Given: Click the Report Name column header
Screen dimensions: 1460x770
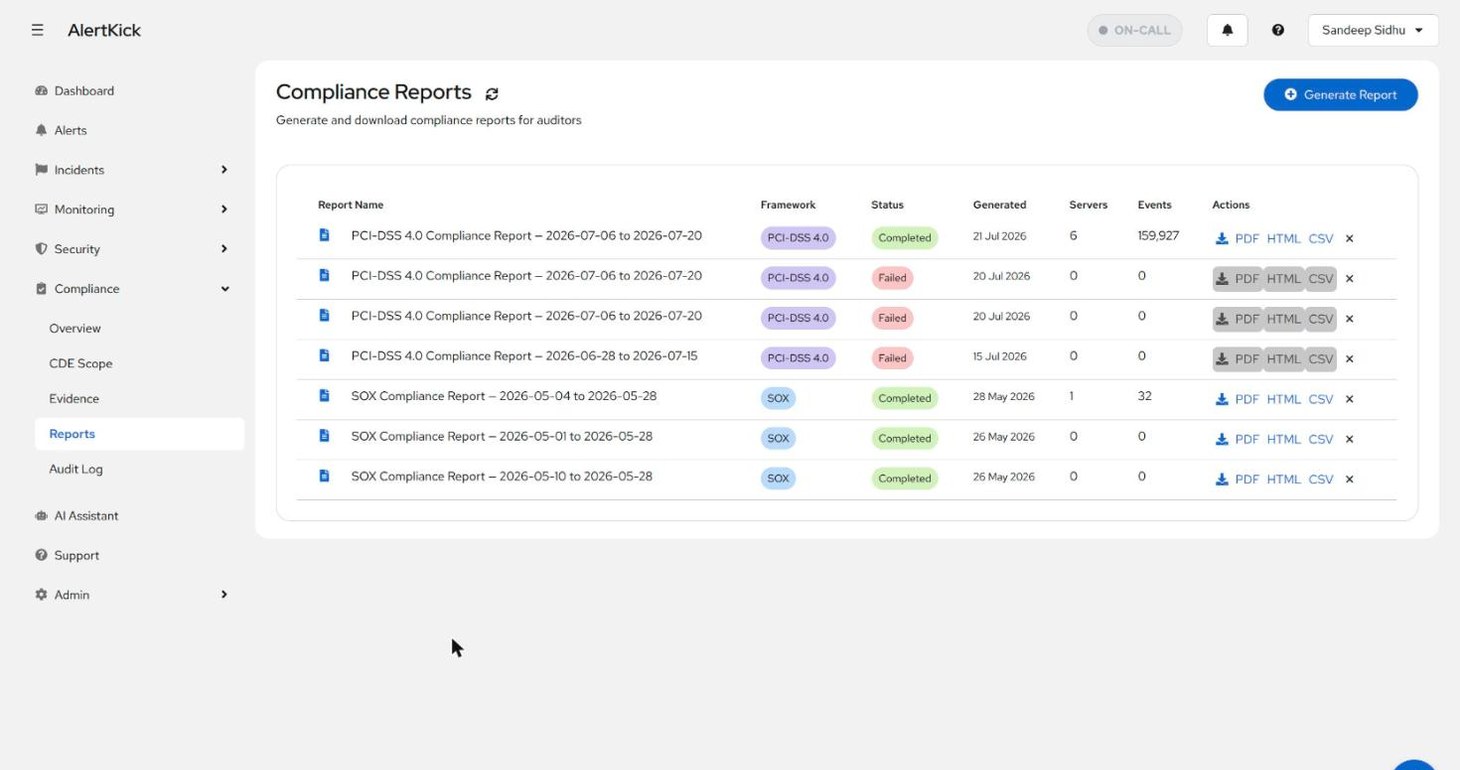Looking at the screenshot, I should (x=350, y=205).
